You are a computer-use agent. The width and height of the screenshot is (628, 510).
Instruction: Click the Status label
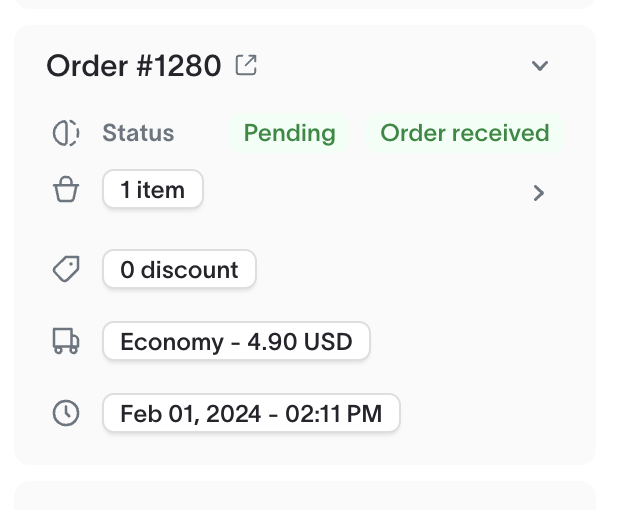click(x=138, y=133)
